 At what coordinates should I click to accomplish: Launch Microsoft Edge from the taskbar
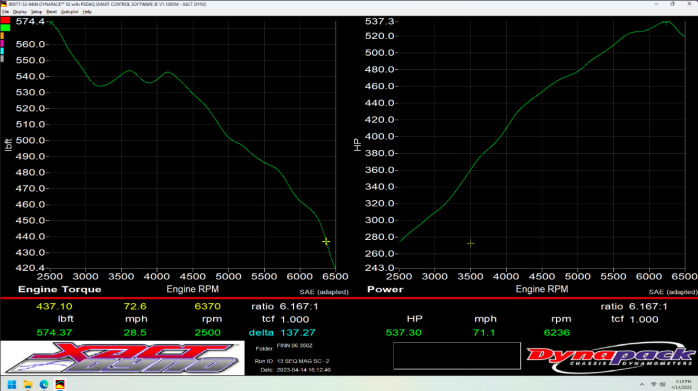click(x=44, y=384)
